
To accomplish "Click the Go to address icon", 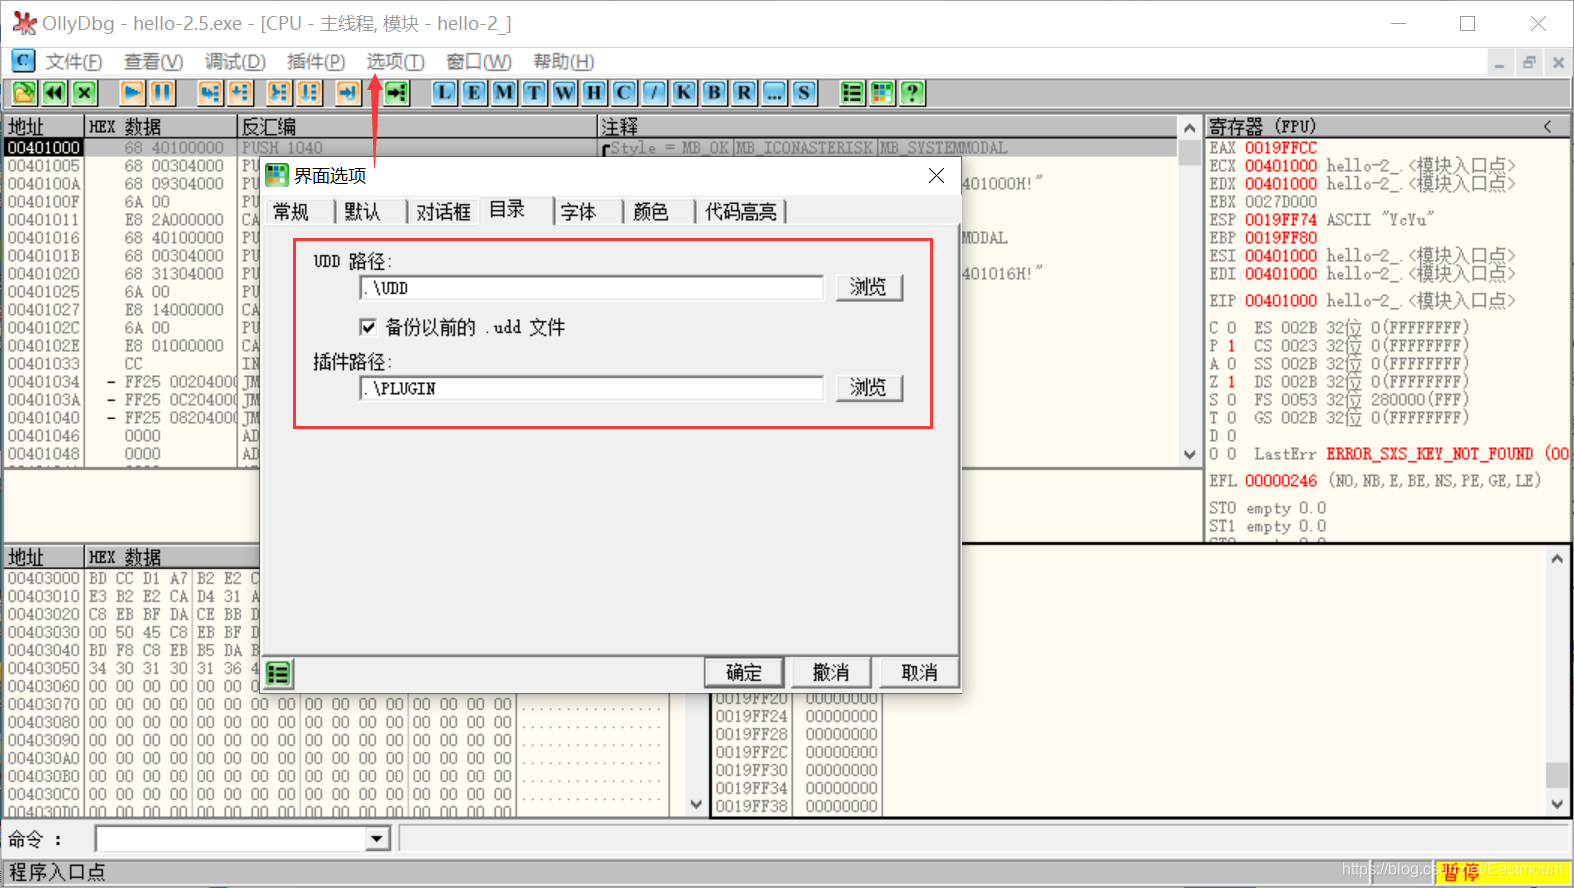I will point(397,93).
